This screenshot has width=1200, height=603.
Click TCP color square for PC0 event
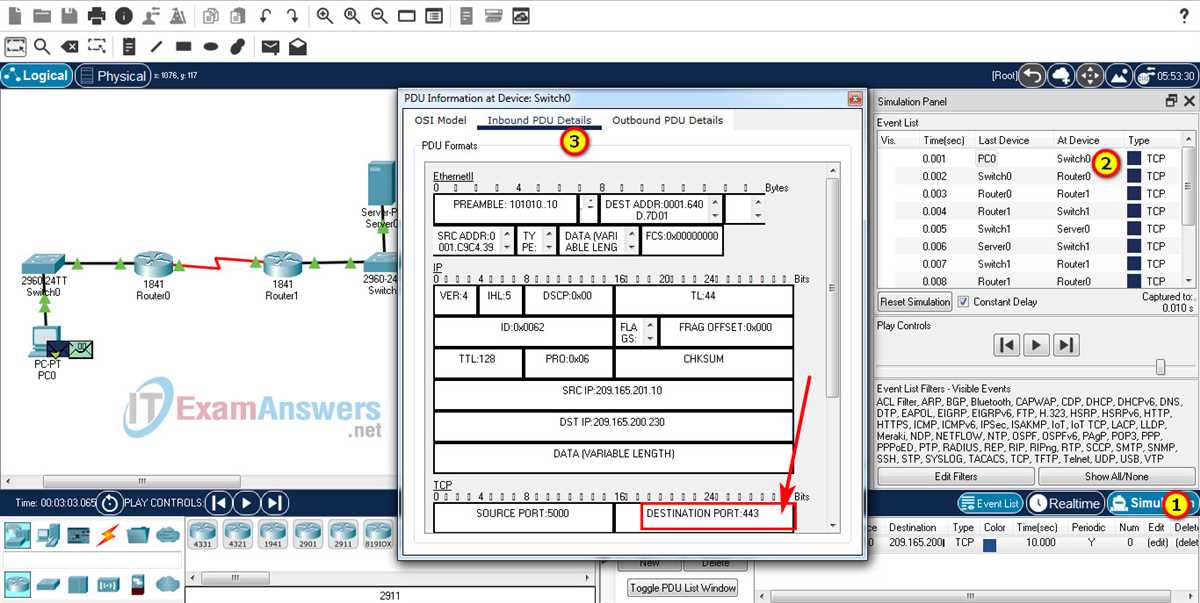[x=1134, y=158]
